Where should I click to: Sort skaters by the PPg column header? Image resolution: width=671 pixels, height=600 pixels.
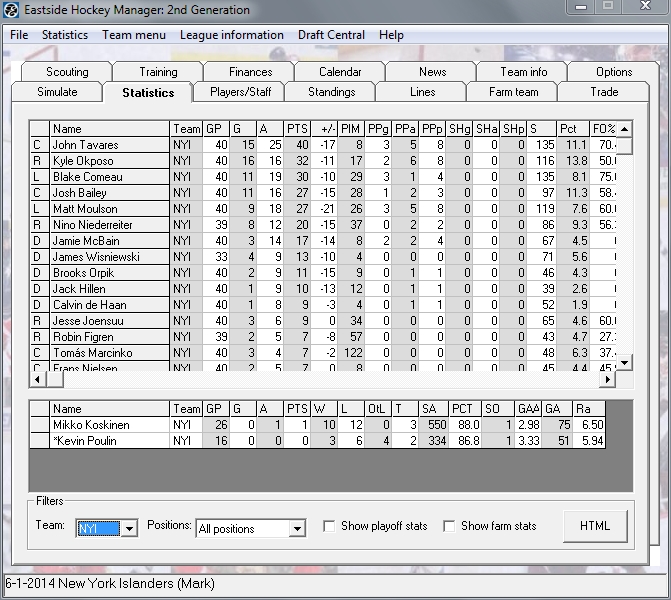point(378,129)
